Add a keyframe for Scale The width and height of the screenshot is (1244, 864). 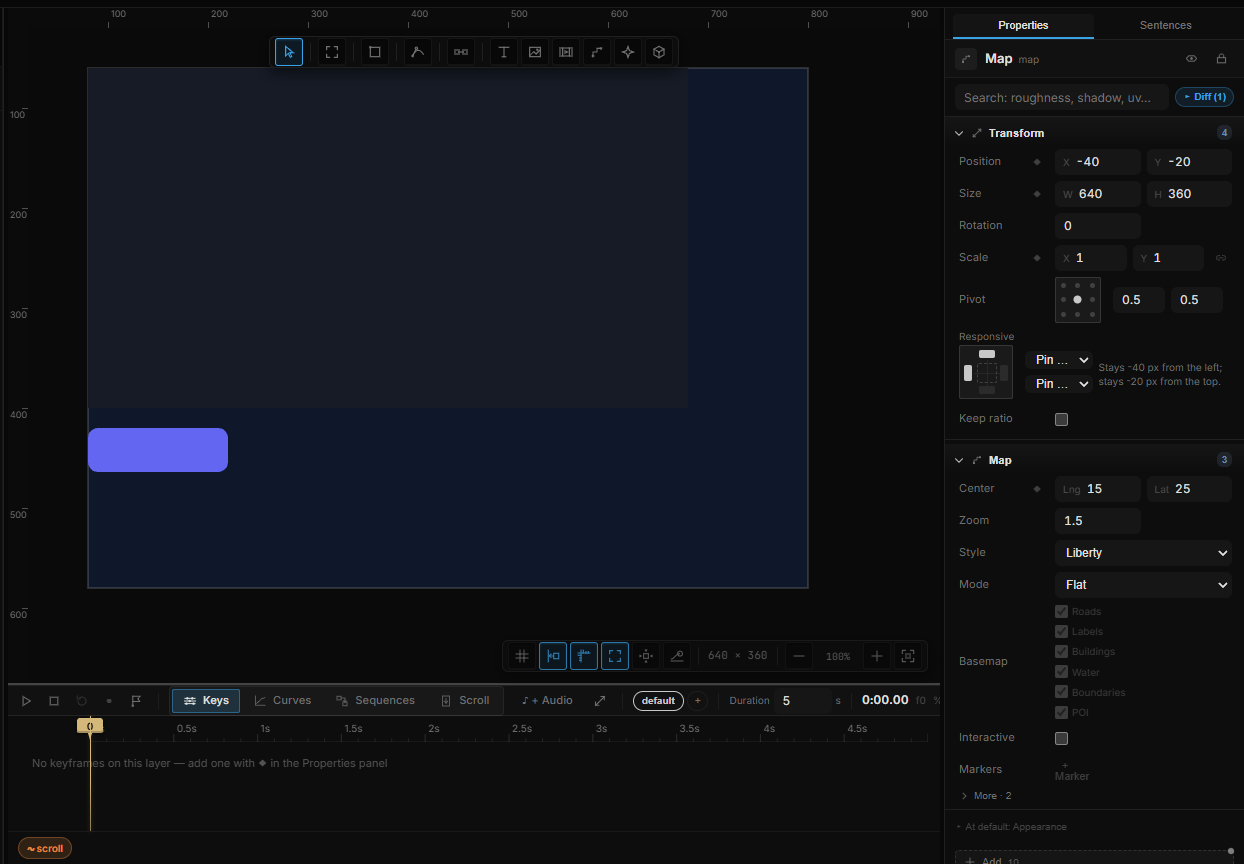[1037, 258]
